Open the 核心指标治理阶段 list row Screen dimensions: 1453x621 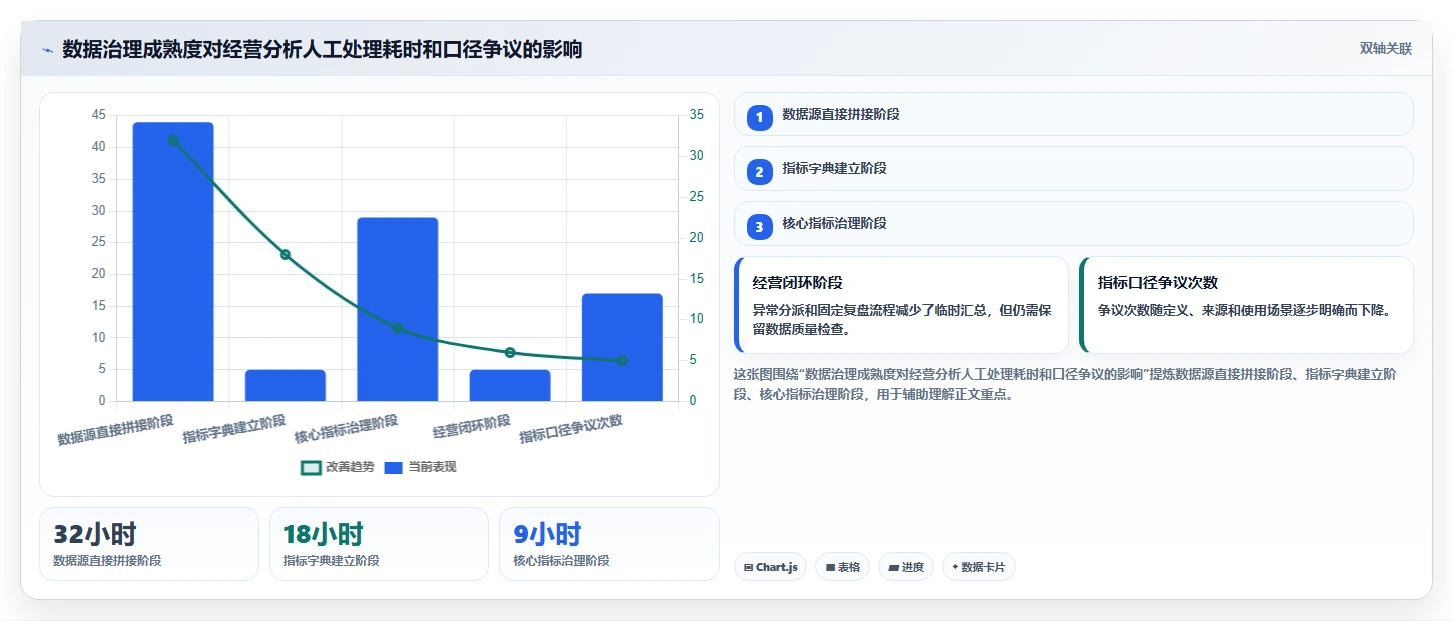click(x=1073, y=223)
